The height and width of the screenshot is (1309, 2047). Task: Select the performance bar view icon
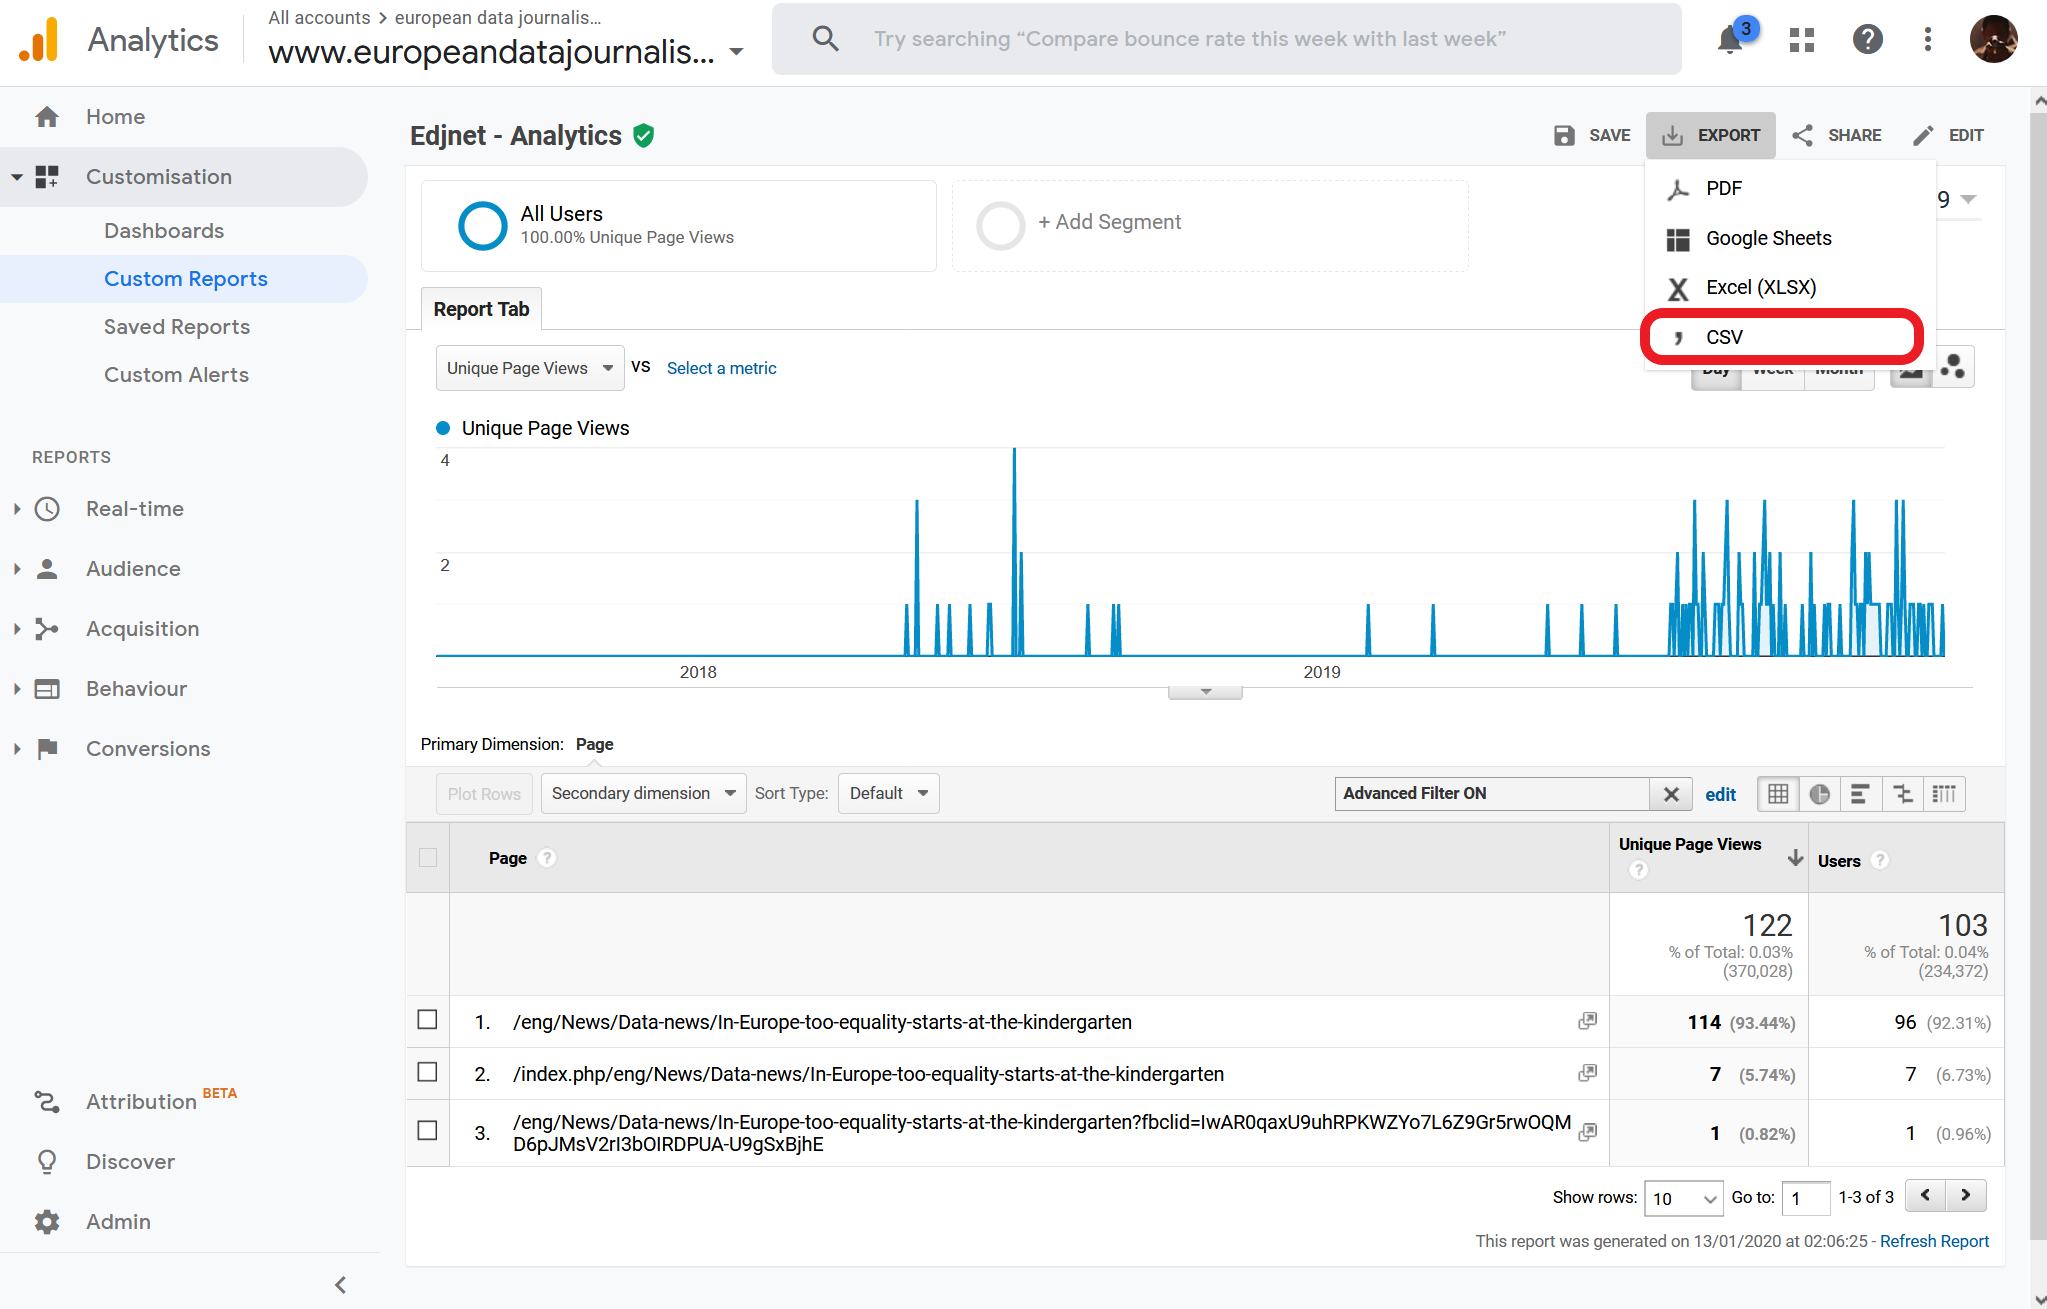click(1860, 794)
